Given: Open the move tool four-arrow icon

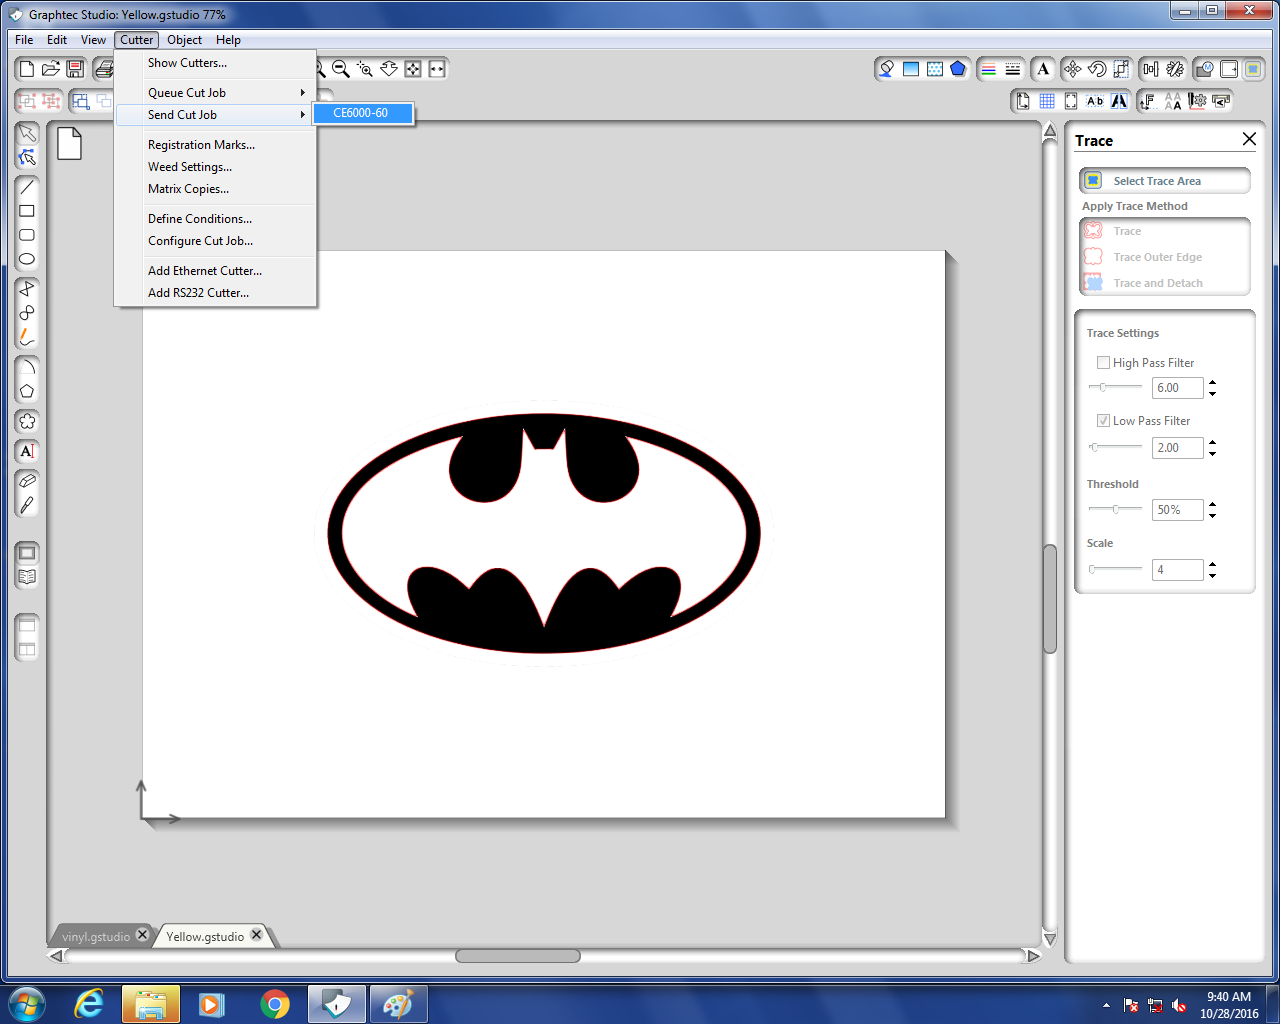Looking at the screenshot, I should [1073, 69].
